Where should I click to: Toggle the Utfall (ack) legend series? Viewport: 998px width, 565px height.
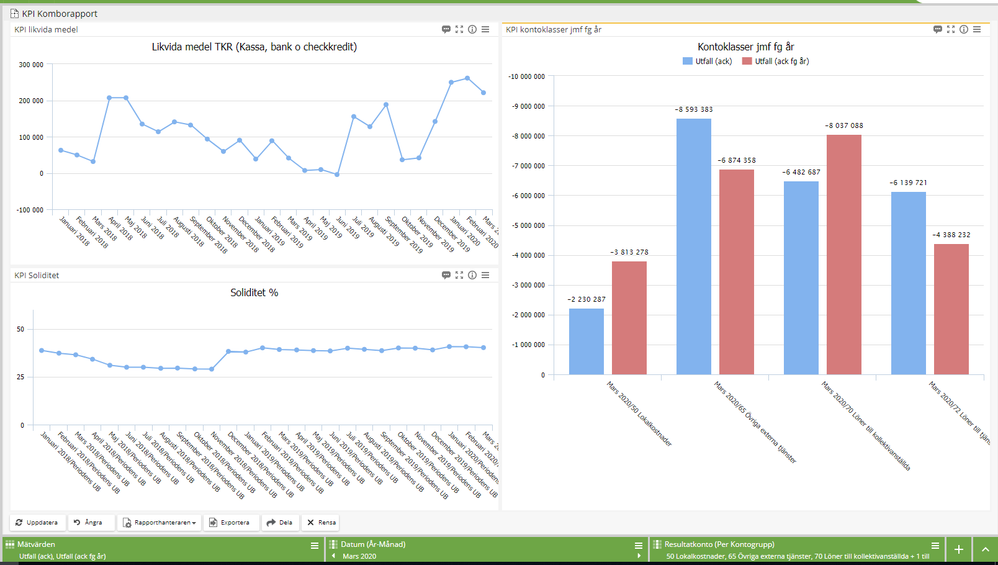click(707, 61)
